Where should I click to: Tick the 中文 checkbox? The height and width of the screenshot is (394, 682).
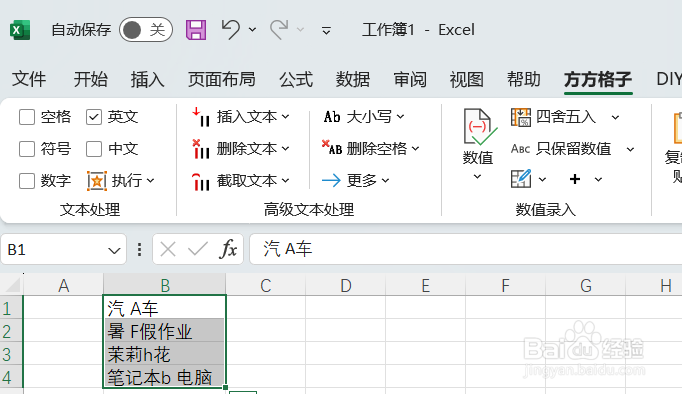(94, 149)
